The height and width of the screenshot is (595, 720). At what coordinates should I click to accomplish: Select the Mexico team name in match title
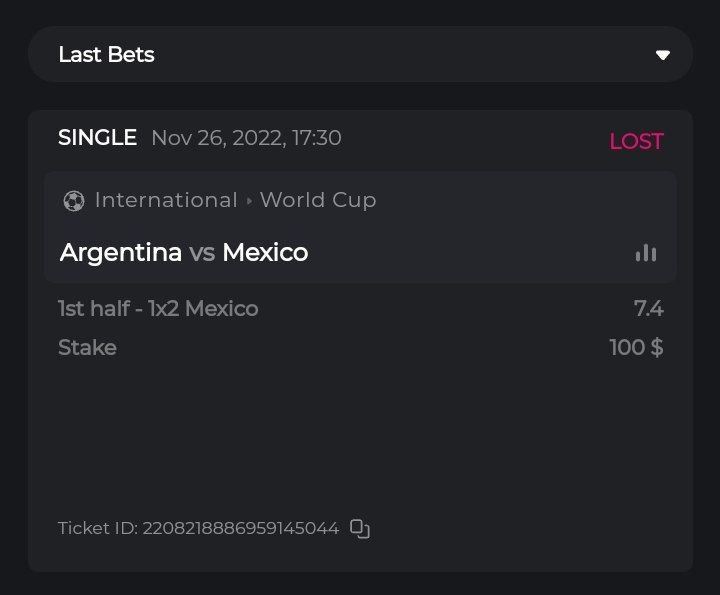(x=265, y=252)
